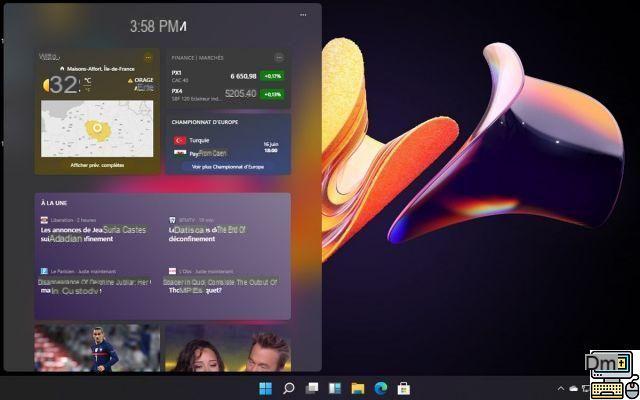
Task: Click the OneDrive cloud tray icon
Action: tap(573, 389)
